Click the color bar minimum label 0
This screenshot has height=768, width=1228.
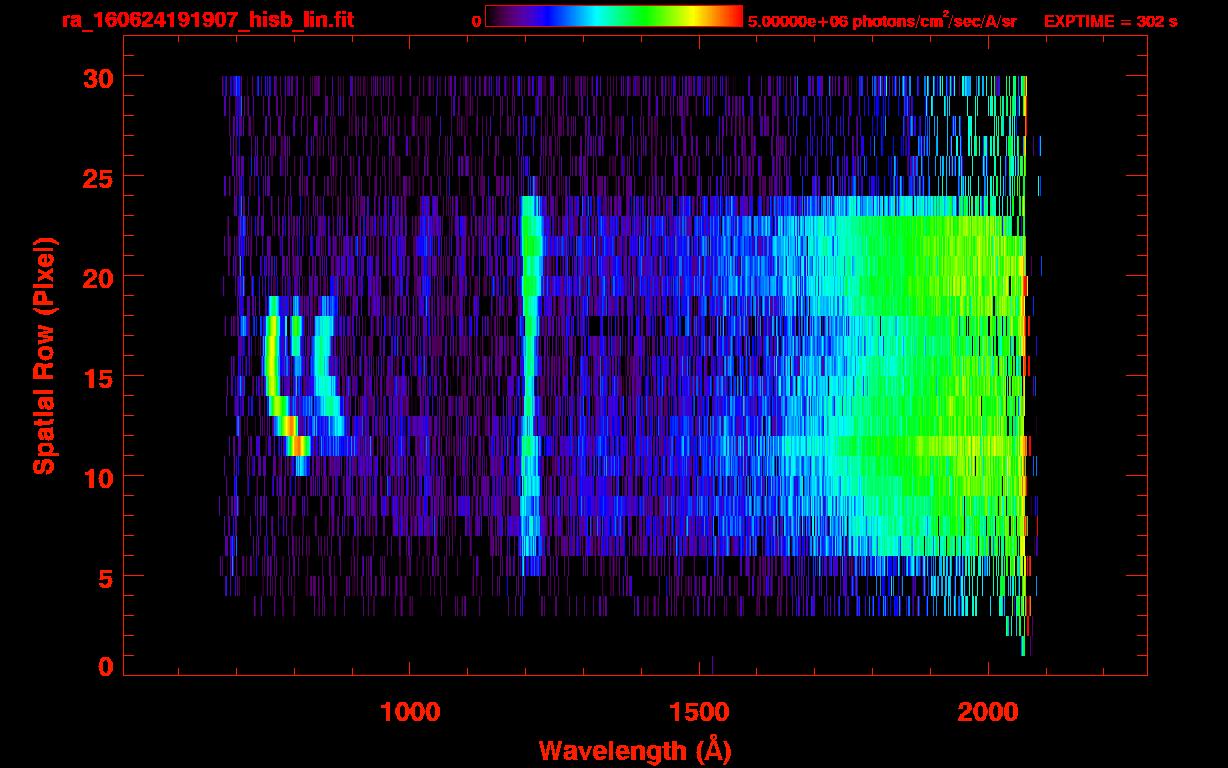coord(476,21)
